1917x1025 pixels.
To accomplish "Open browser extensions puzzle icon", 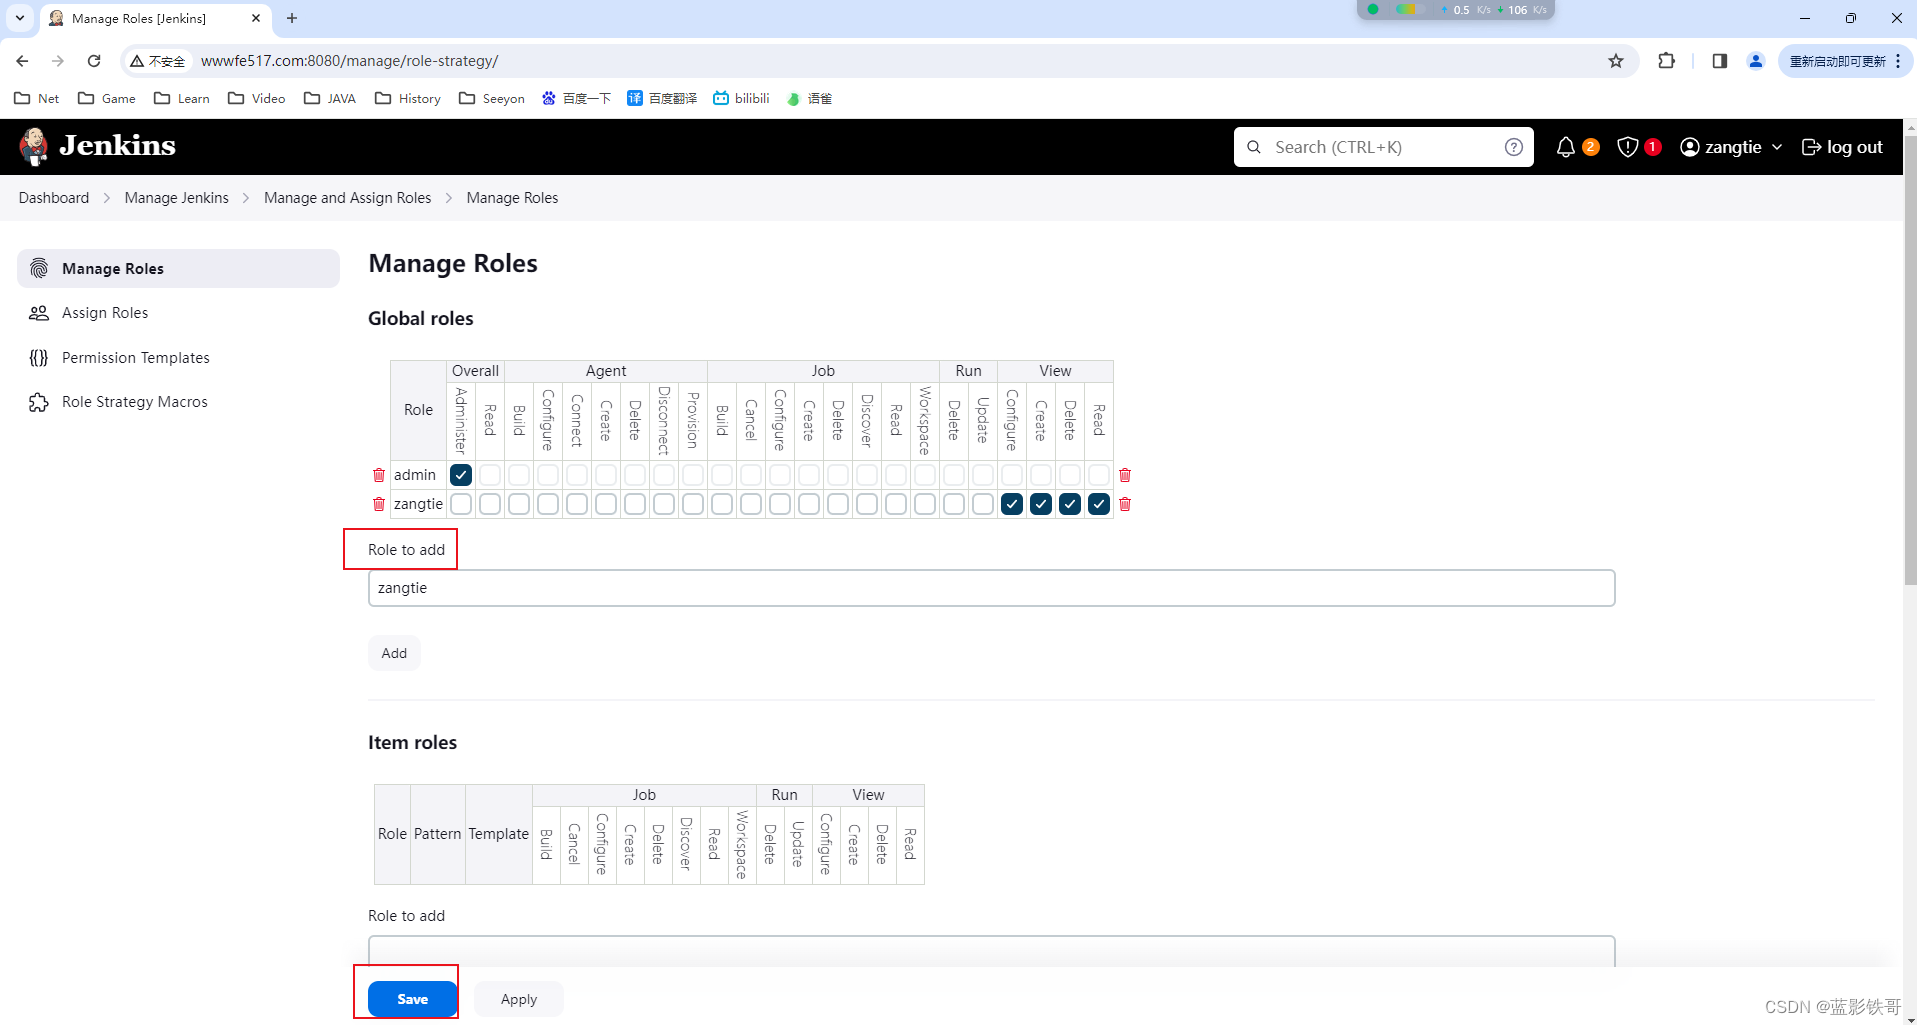I will [1666, 61].
